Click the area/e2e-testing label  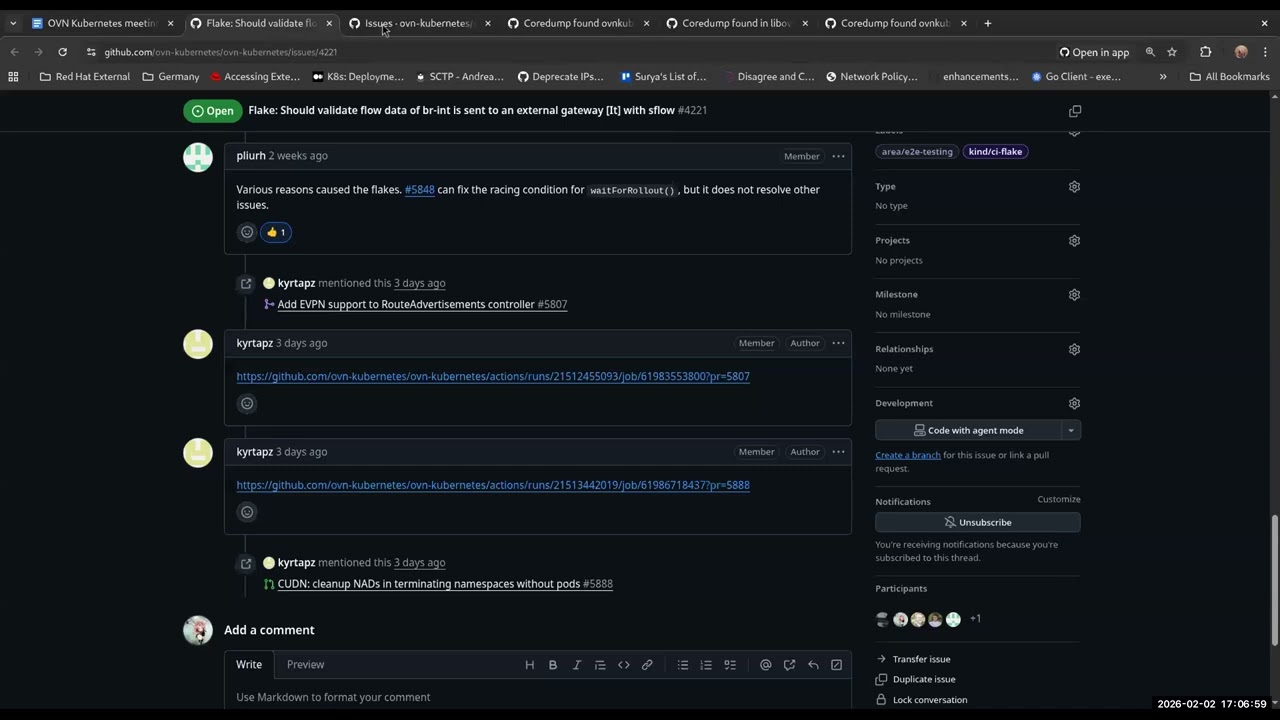click(917, 152)
